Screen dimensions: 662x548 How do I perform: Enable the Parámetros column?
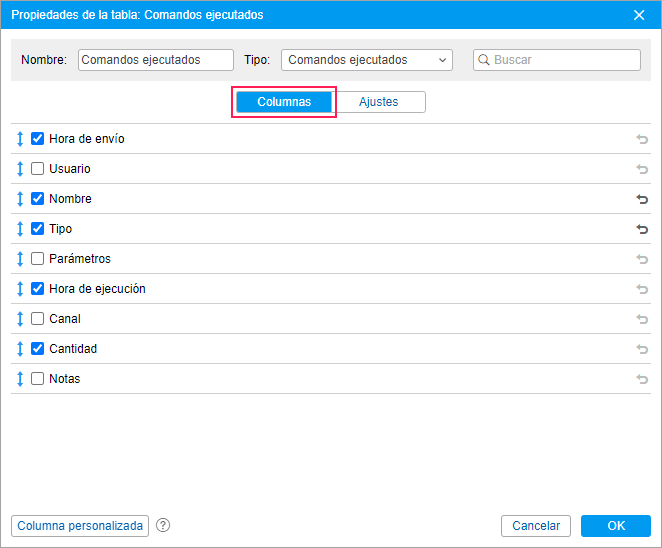pos(38,258)
